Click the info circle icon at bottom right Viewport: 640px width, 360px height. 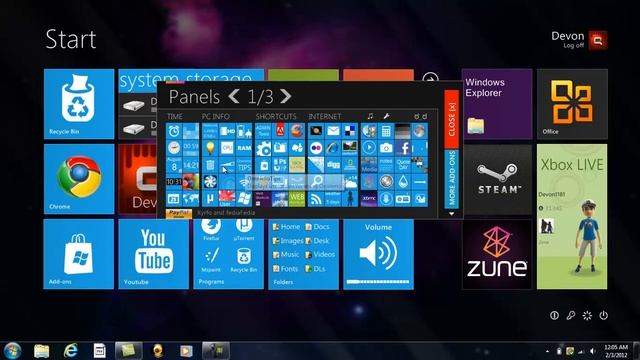(554, 315)
